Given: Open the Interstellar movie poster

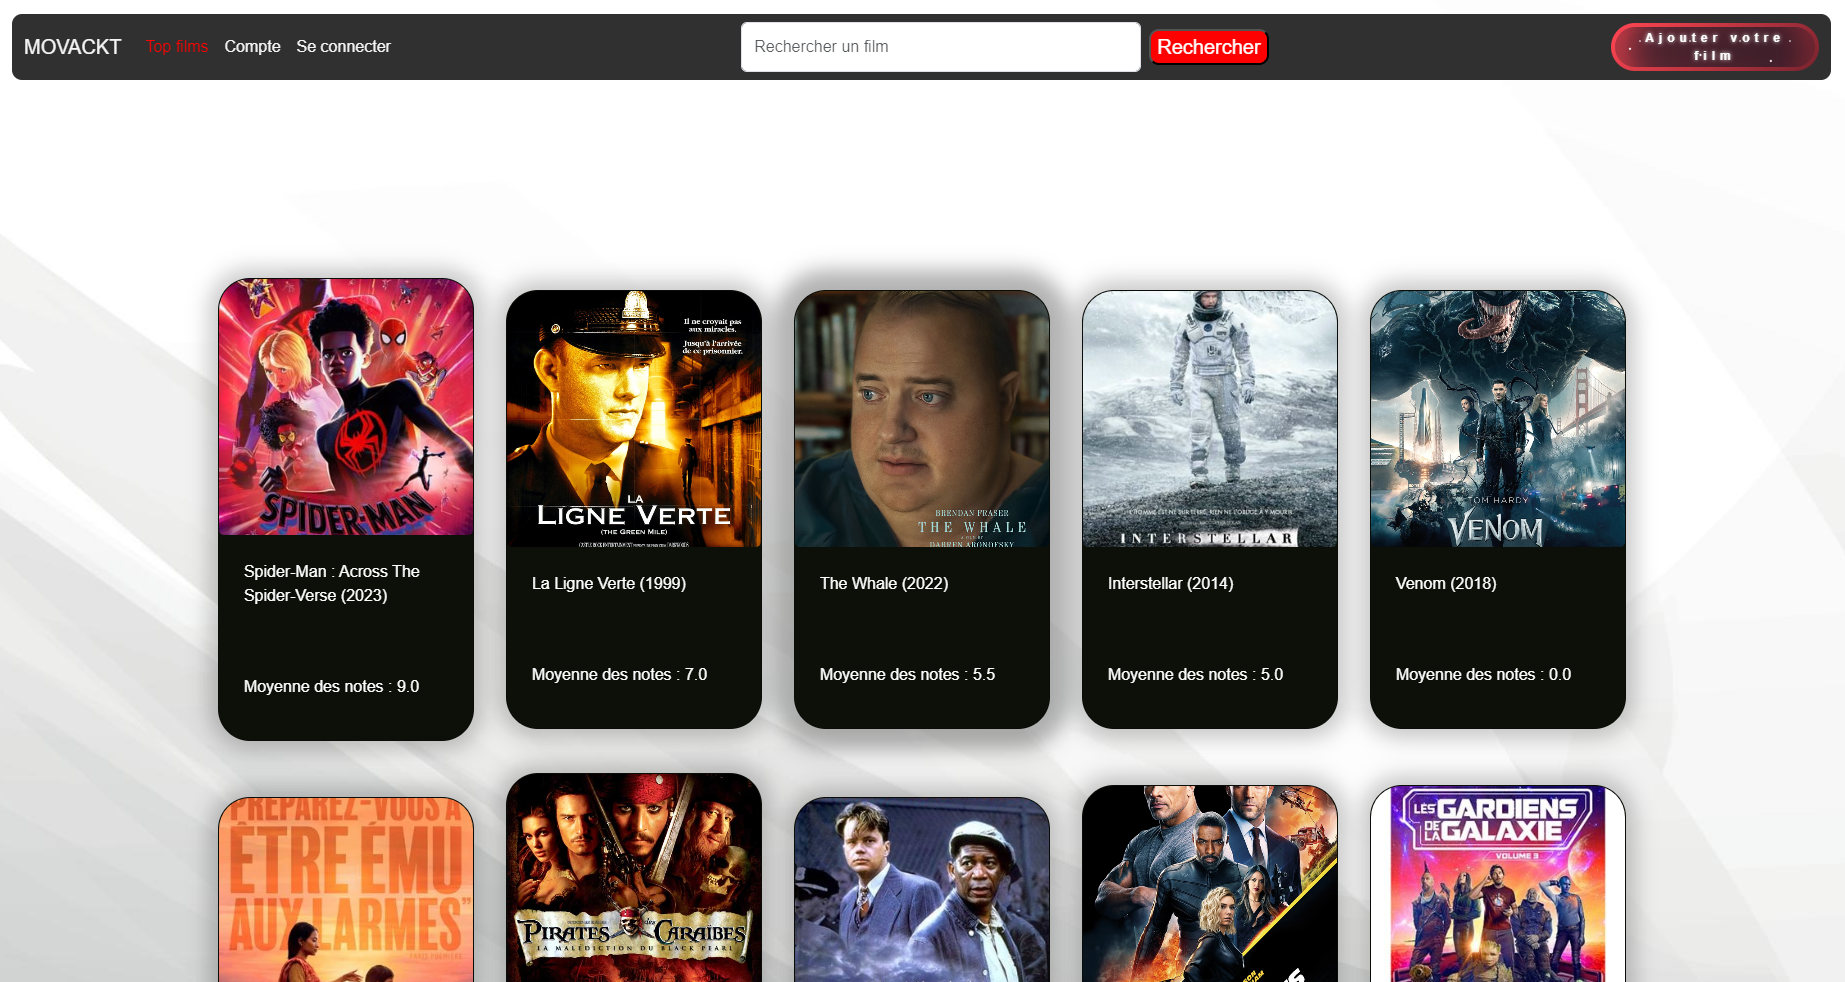Looking at the screenshot, I should (x=1210, y=419).
